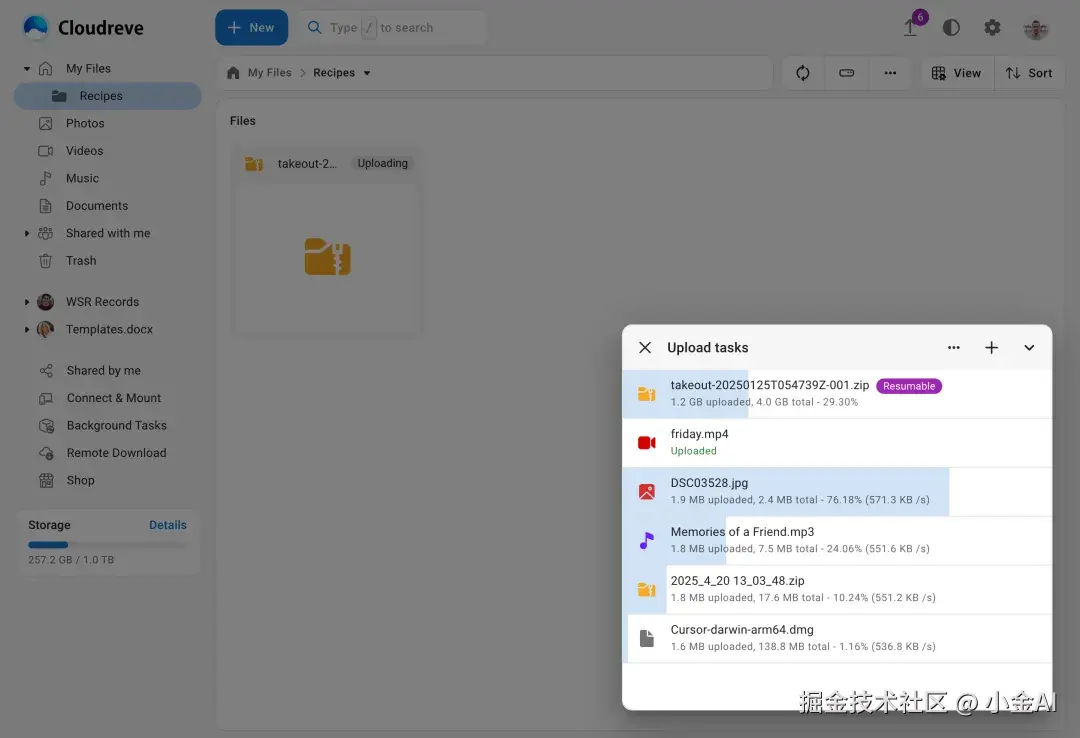The width and height of the screenshot is (1080, 738).
Task: Open Shared by me
Action: pos(103,371)
